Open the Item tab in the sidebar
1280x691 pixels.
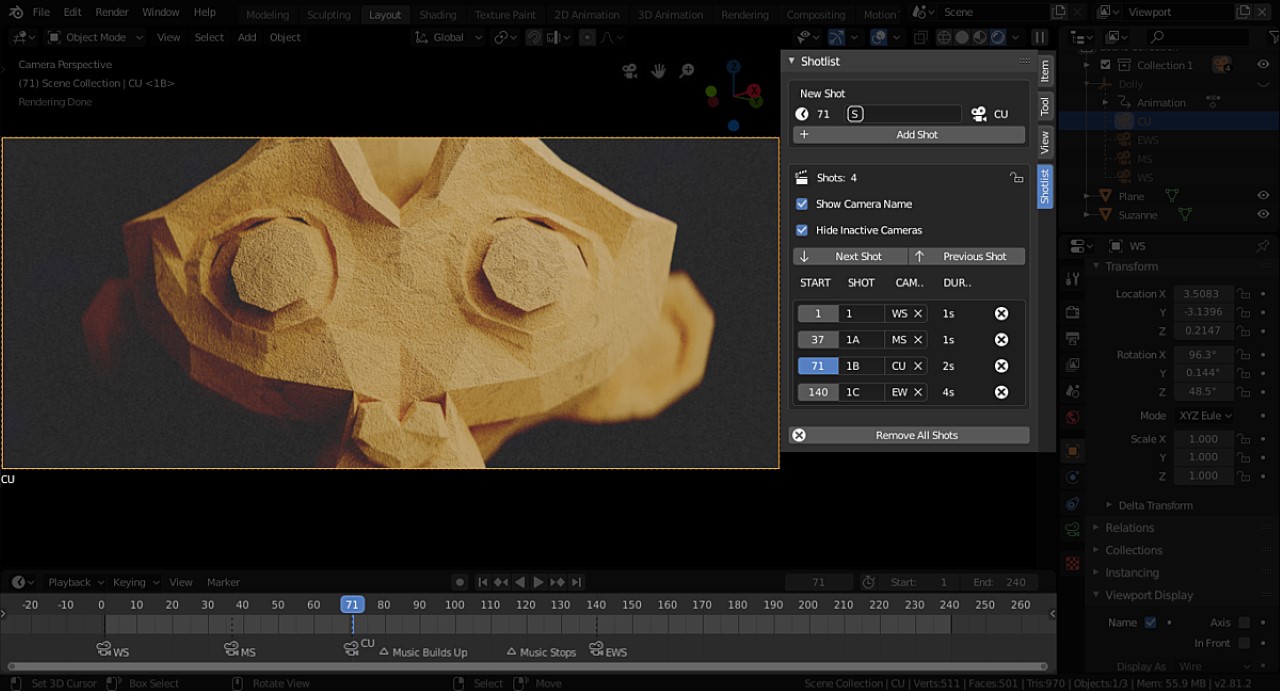(x=1044, y=70)
